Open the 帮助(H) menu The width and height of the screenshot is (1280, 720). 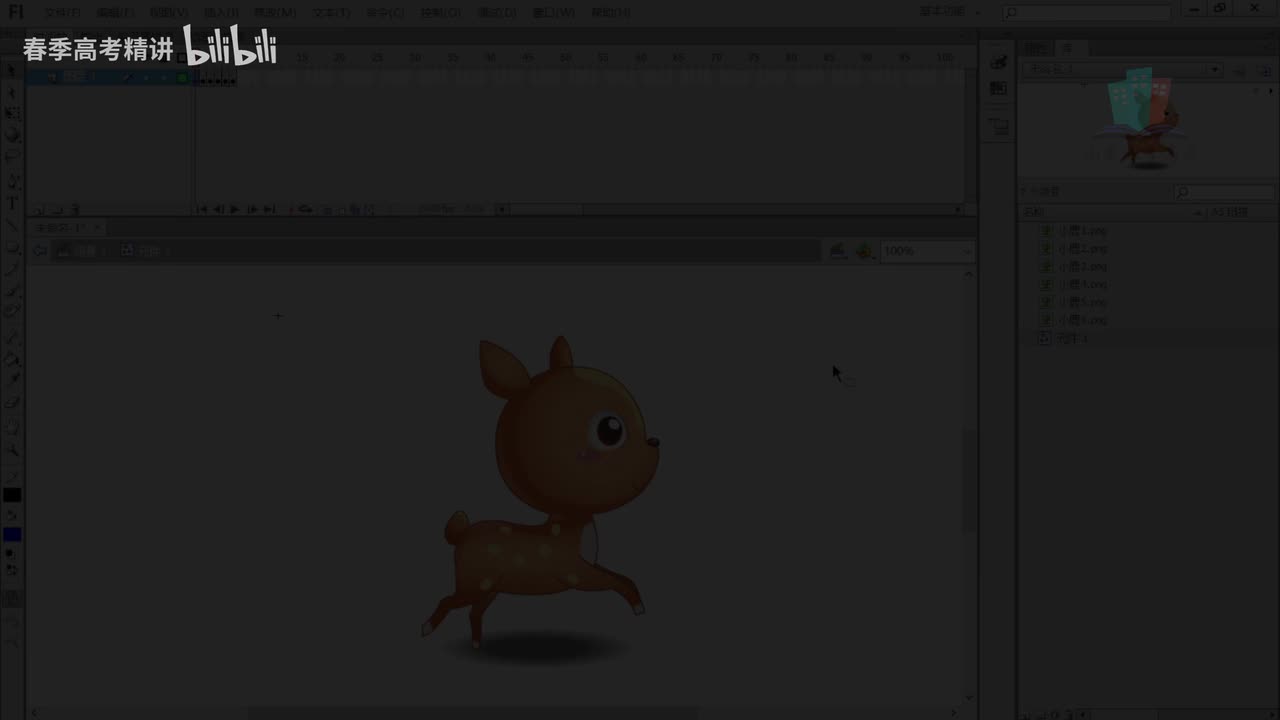610,12
